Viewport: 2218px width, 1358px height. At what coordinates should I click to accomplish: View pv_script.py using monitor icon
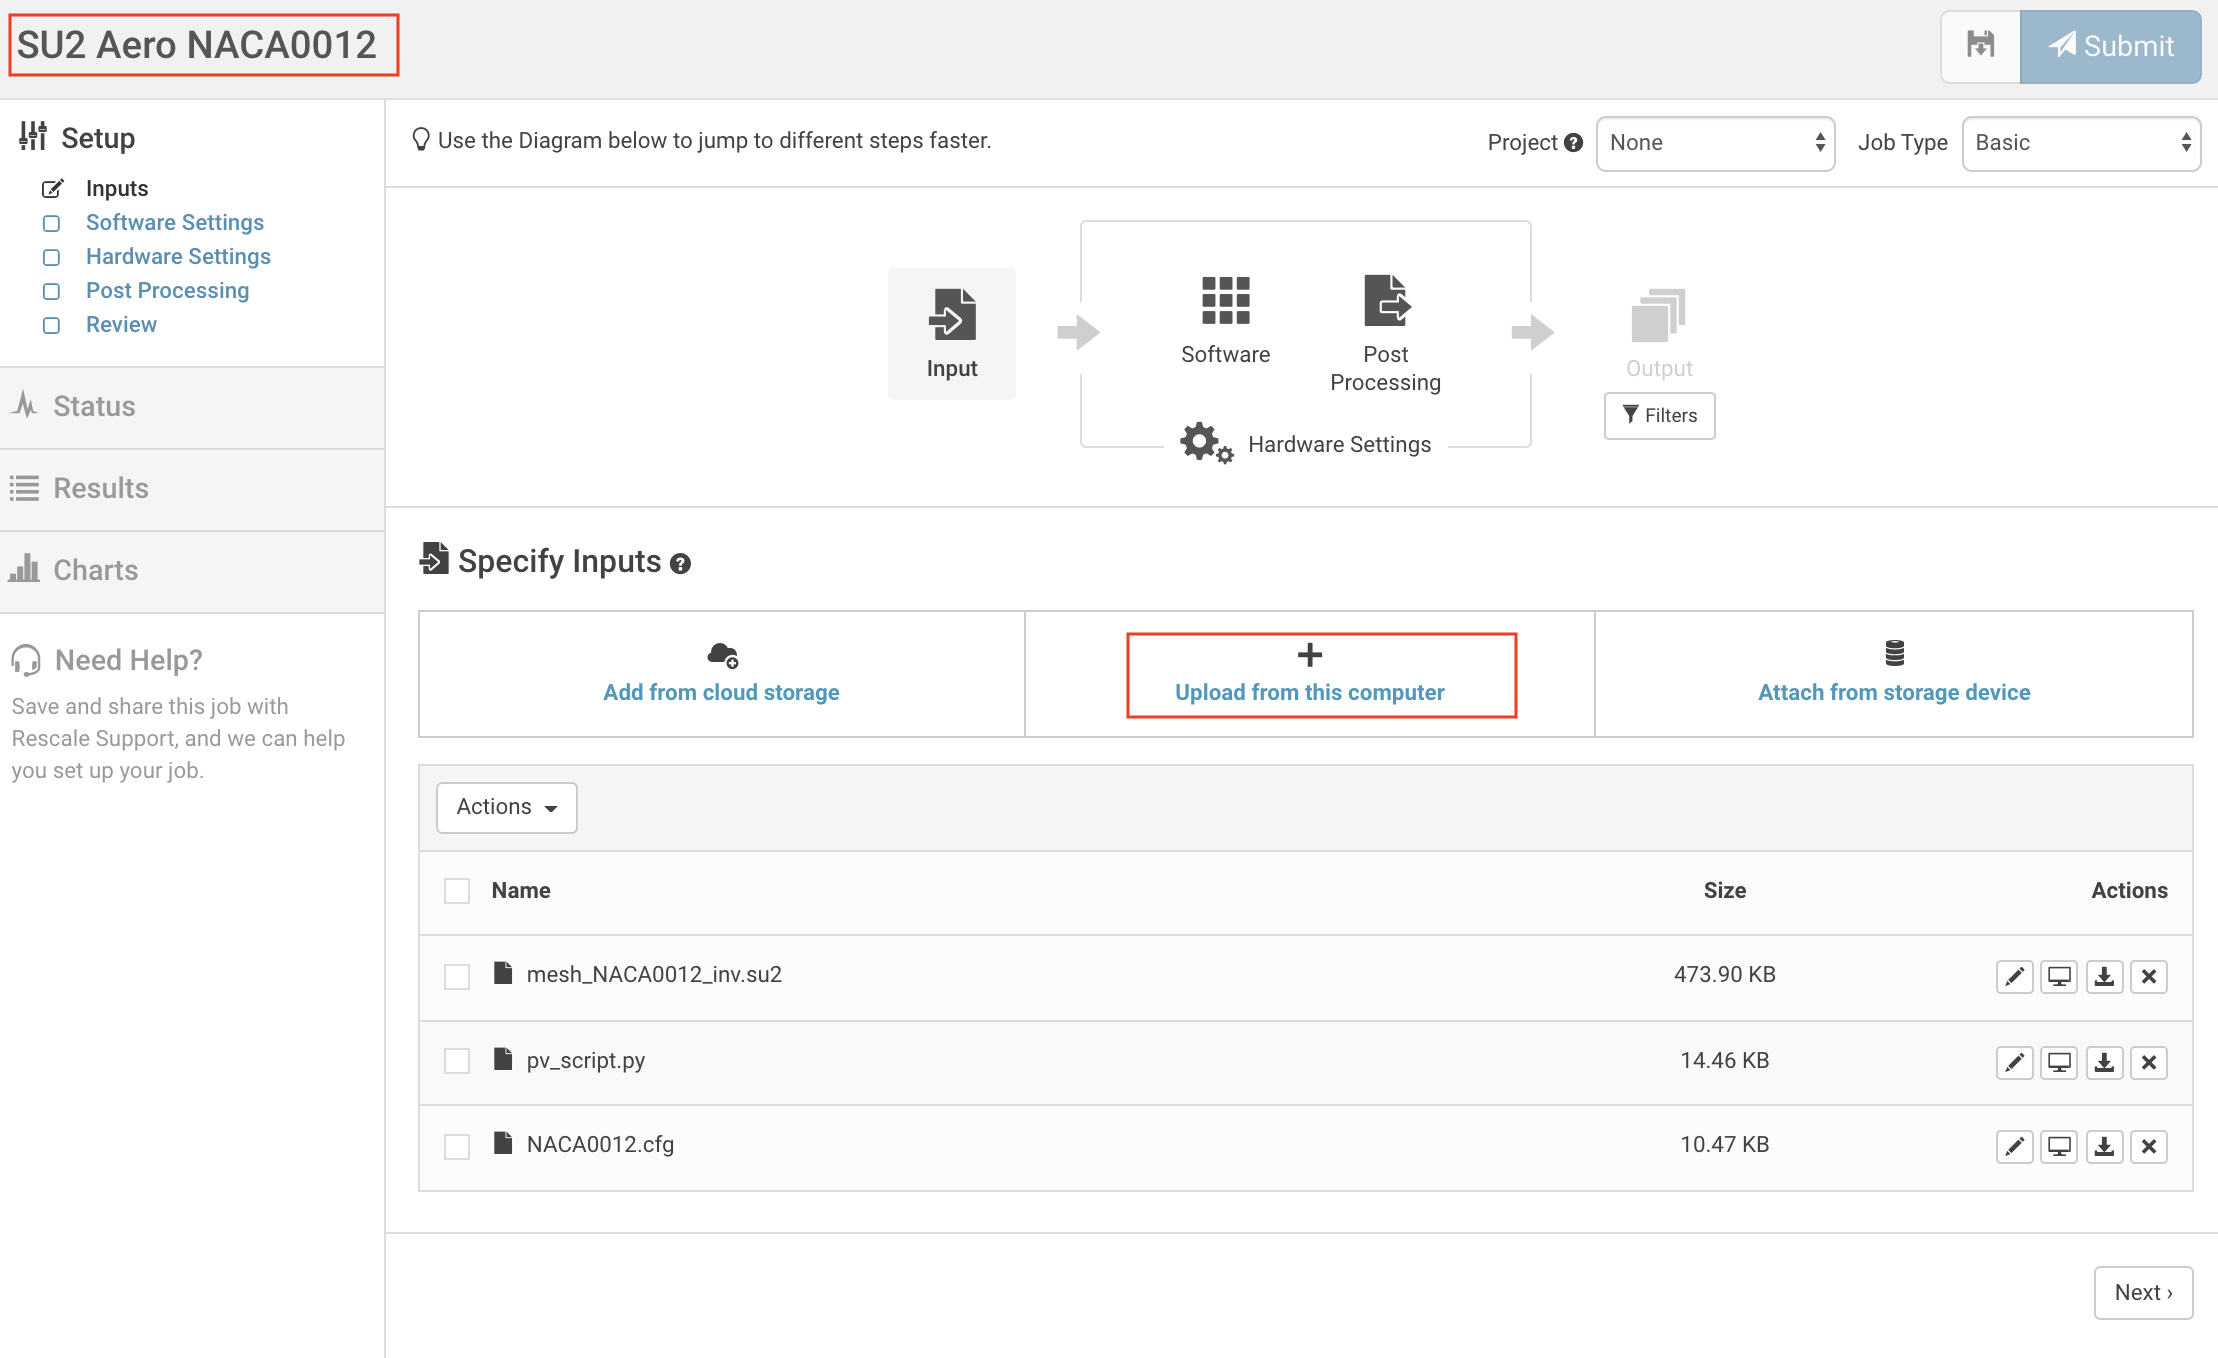click(x=2059, y=1062)
